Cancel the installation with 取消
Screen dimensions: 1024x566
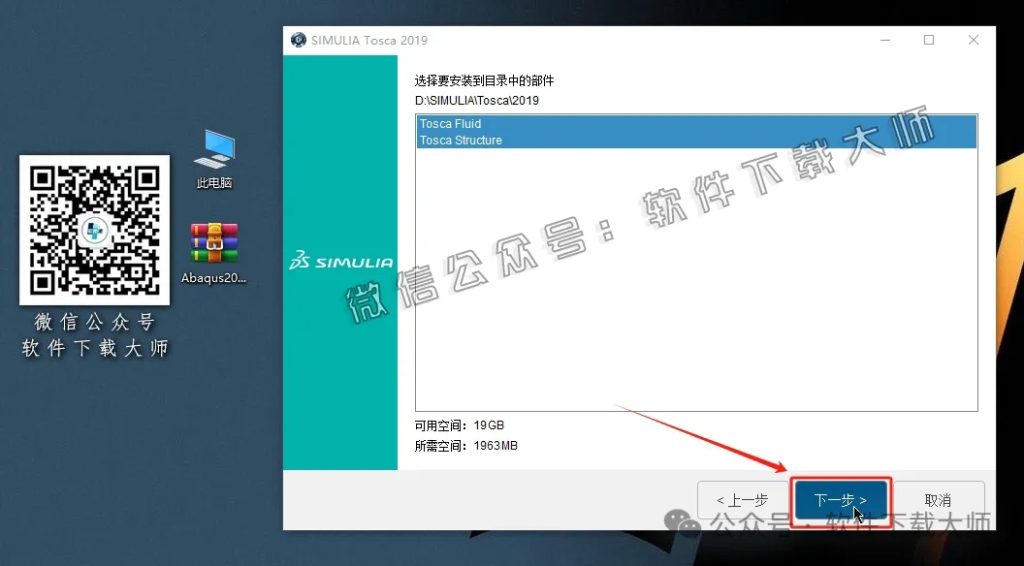tap(937, 500)
